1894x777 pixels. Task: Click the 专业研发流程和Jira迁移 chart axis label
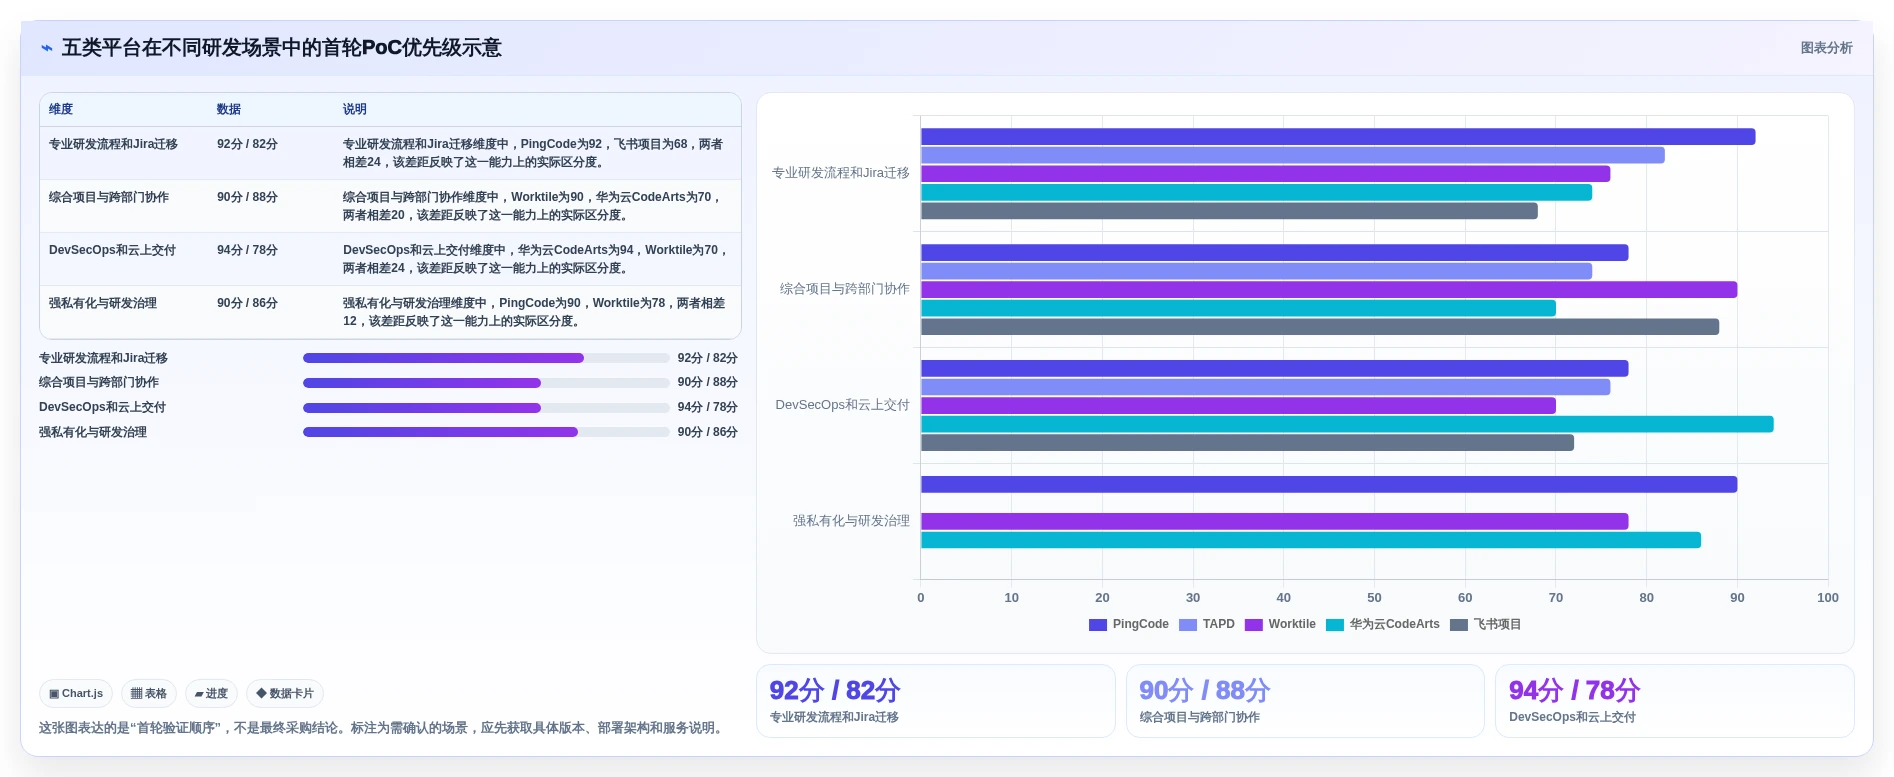(x=840, y=173)
